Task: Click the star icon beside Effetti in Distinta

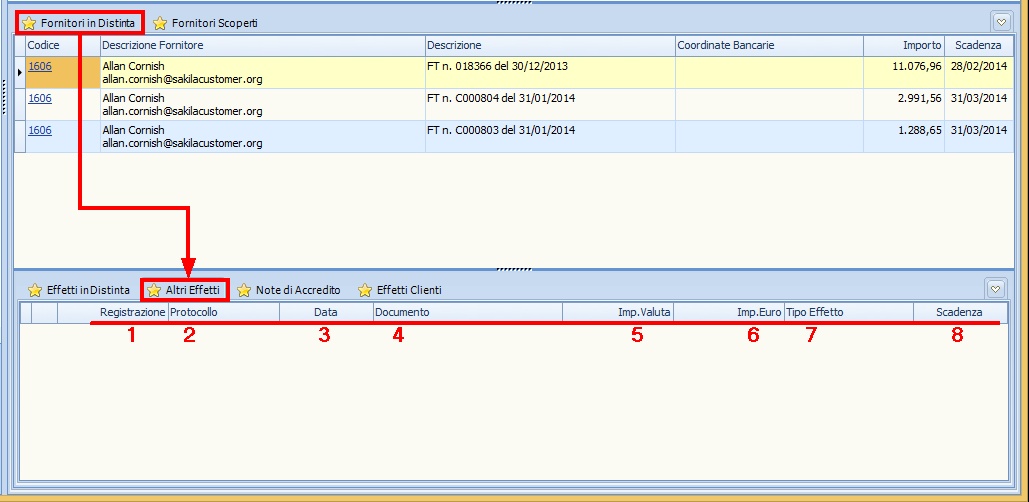Action: [x=35, y=290]
